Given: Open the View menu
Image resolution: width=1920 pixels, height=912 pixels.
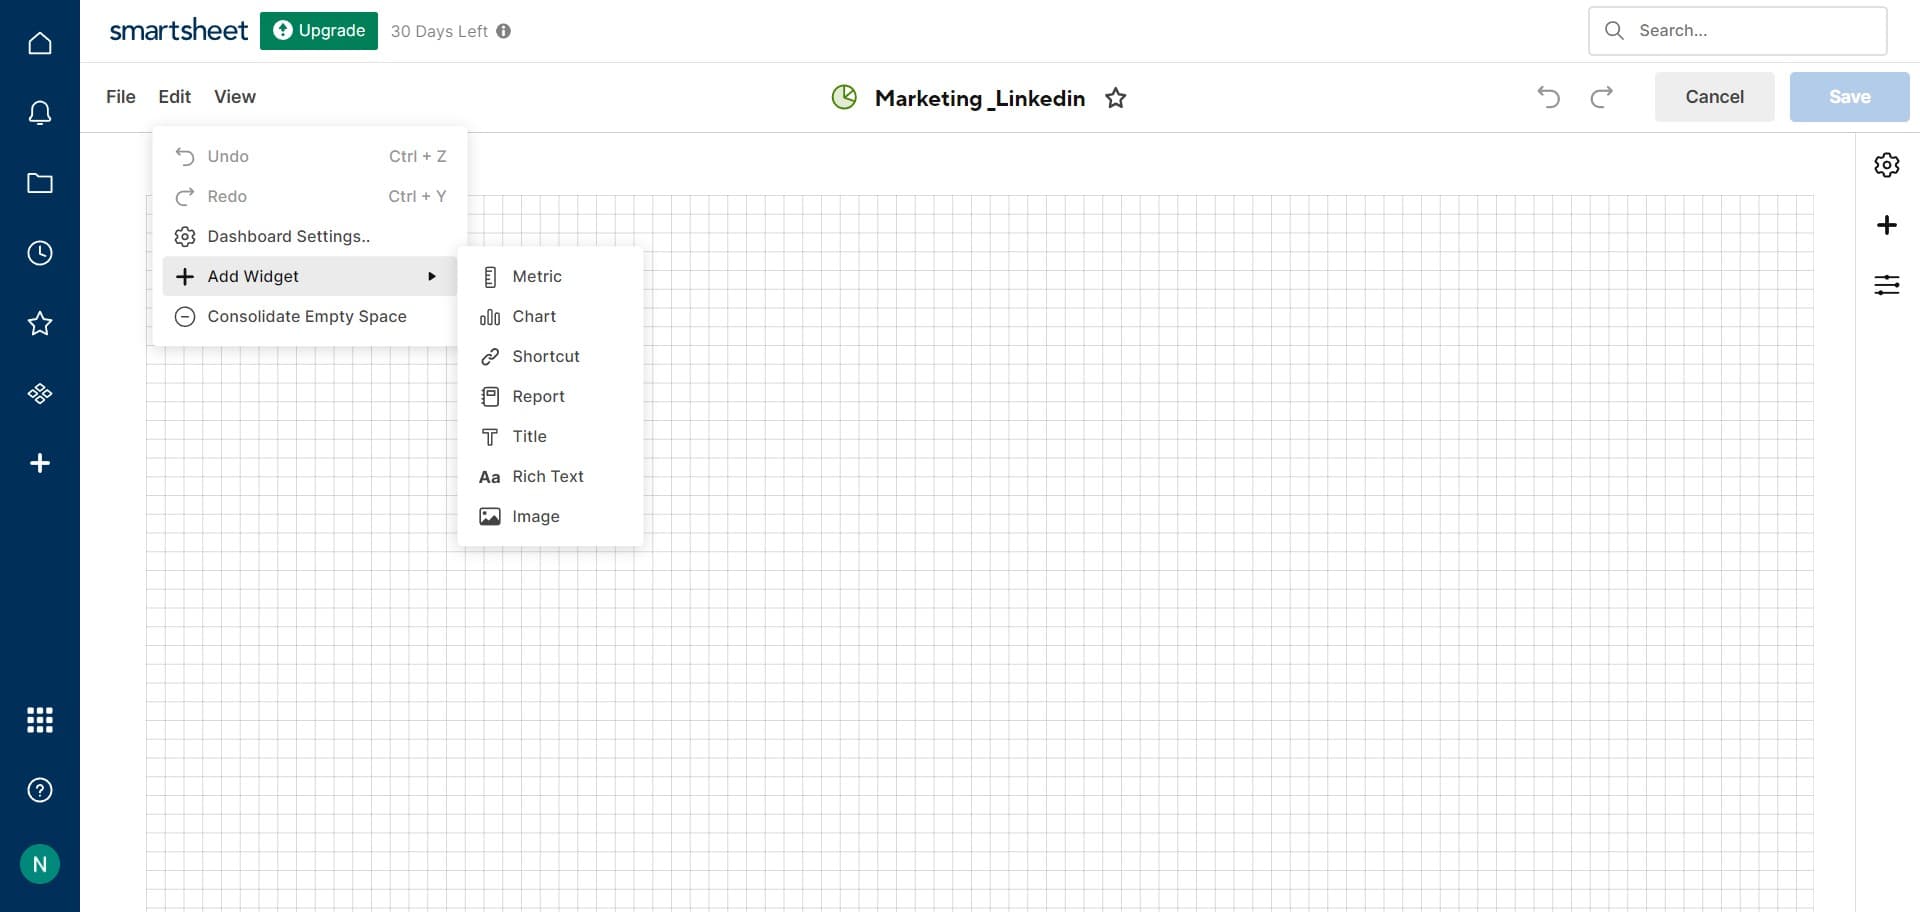Looking at the screenshot, I should pyautogui.click(x=234, y=96).
